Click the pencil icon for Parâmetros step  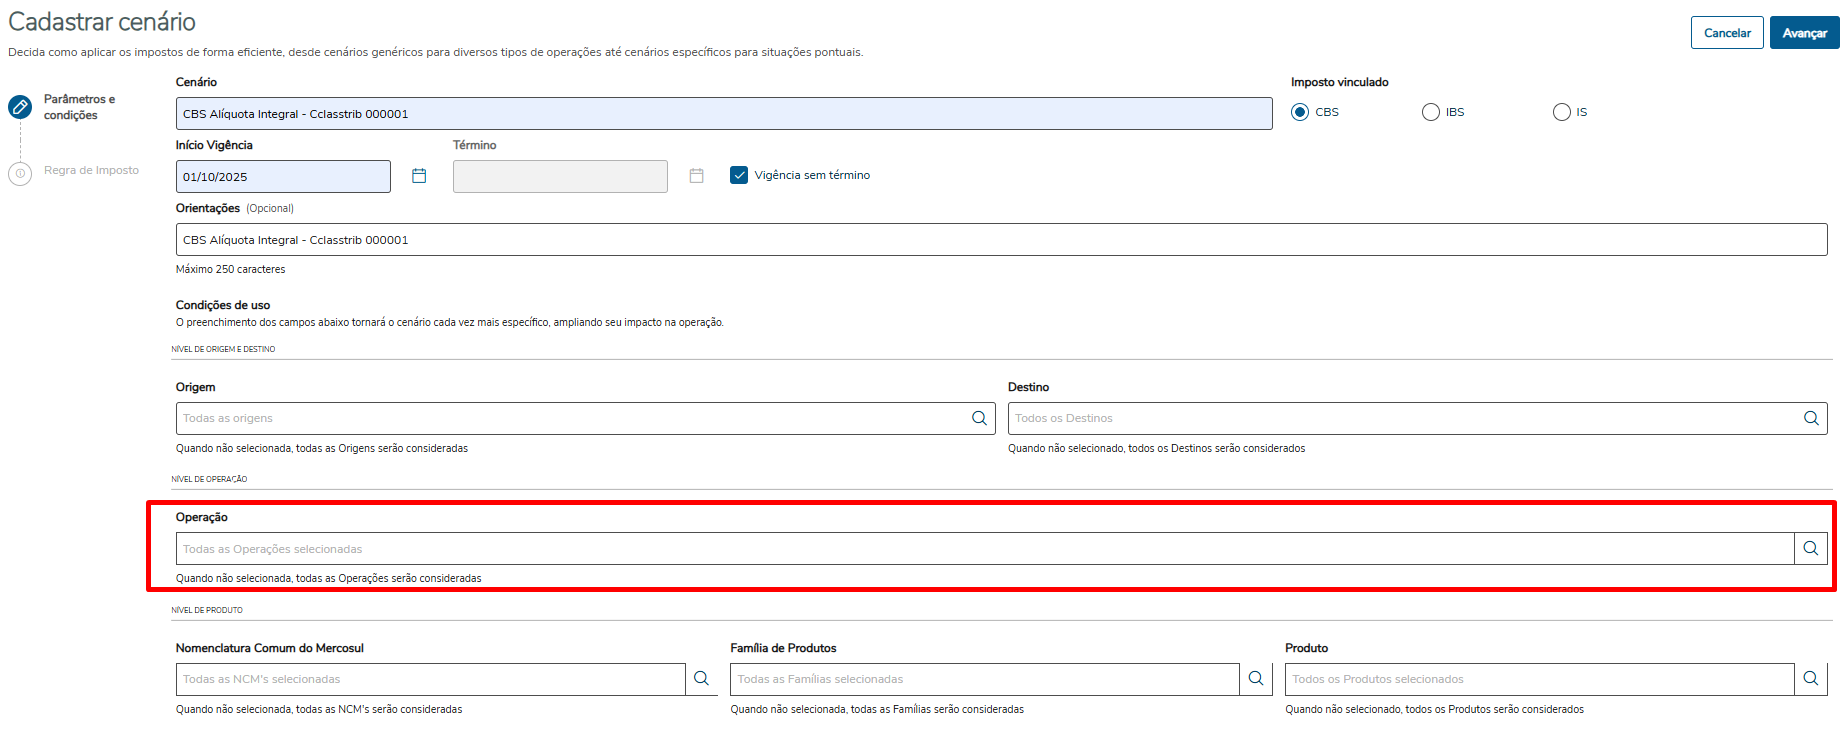pos(20,107)
